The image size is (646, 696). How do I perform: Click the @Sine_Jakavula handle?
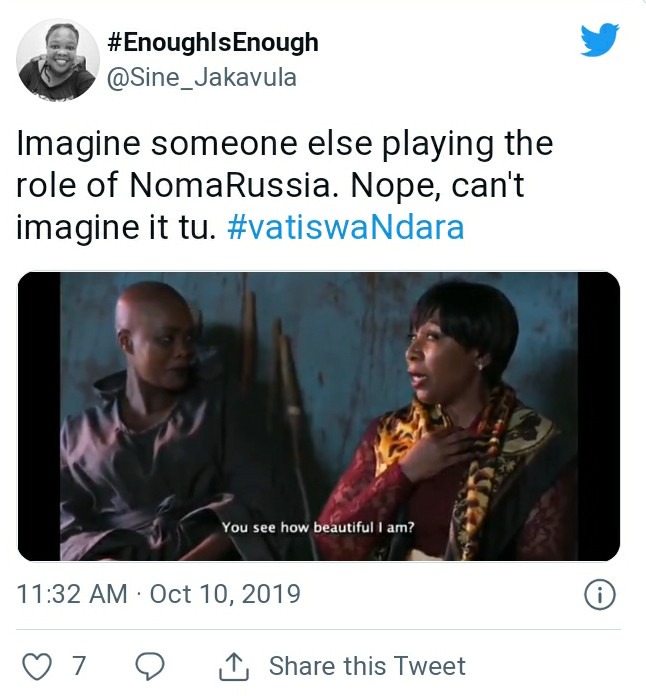click(x=202, y=77)
